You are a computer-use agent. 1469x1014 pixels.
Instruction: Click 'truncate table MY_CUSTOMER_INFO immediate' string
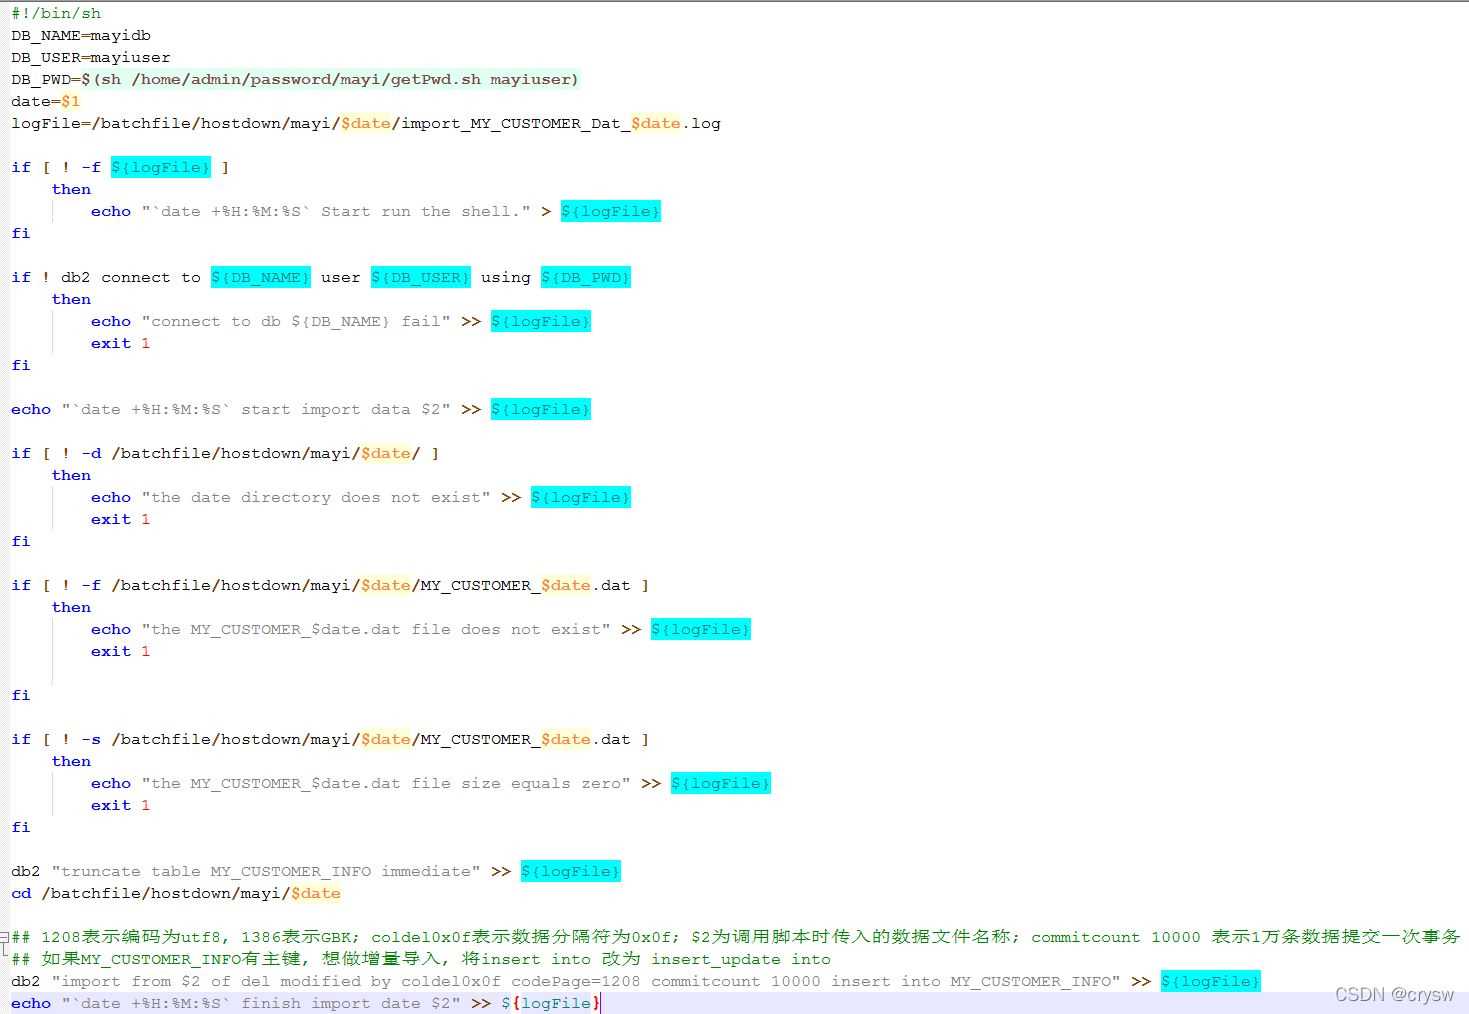tap(266, 871)
